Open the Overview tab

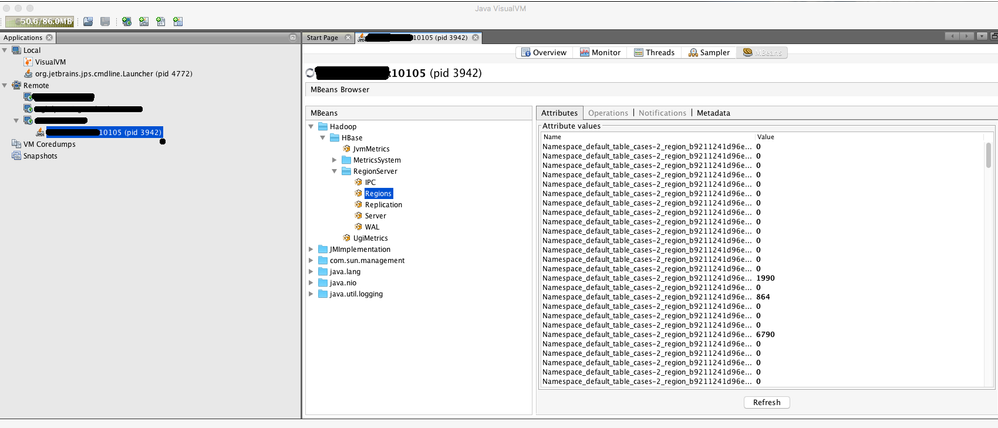pyautogui.click(x=544, y=52)
